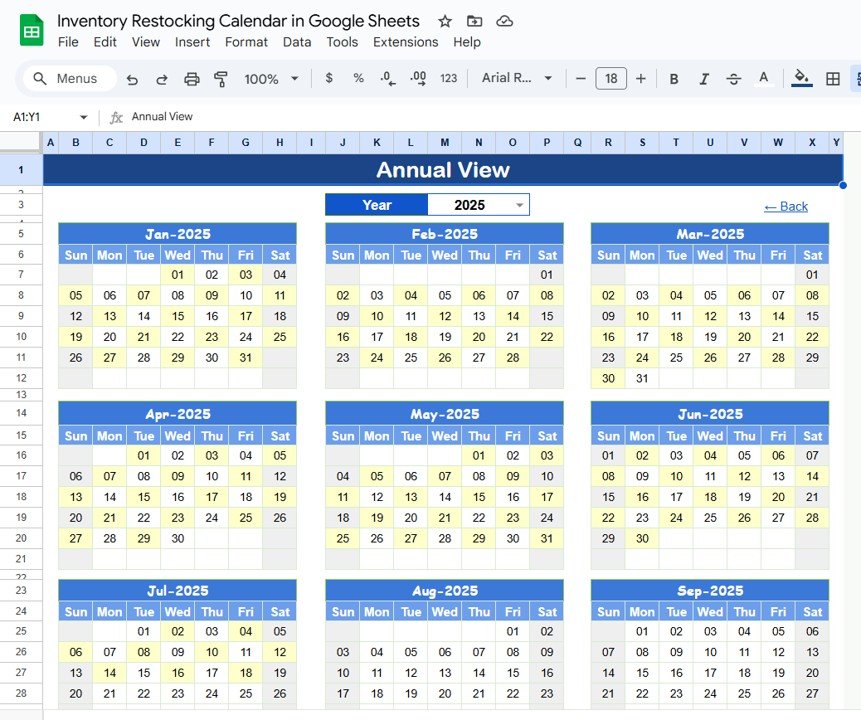Viewport: 861px width, 720px height.
Task: Open the Arial font family dropdown
Action: pyautogui.click(x=517, y=78)
